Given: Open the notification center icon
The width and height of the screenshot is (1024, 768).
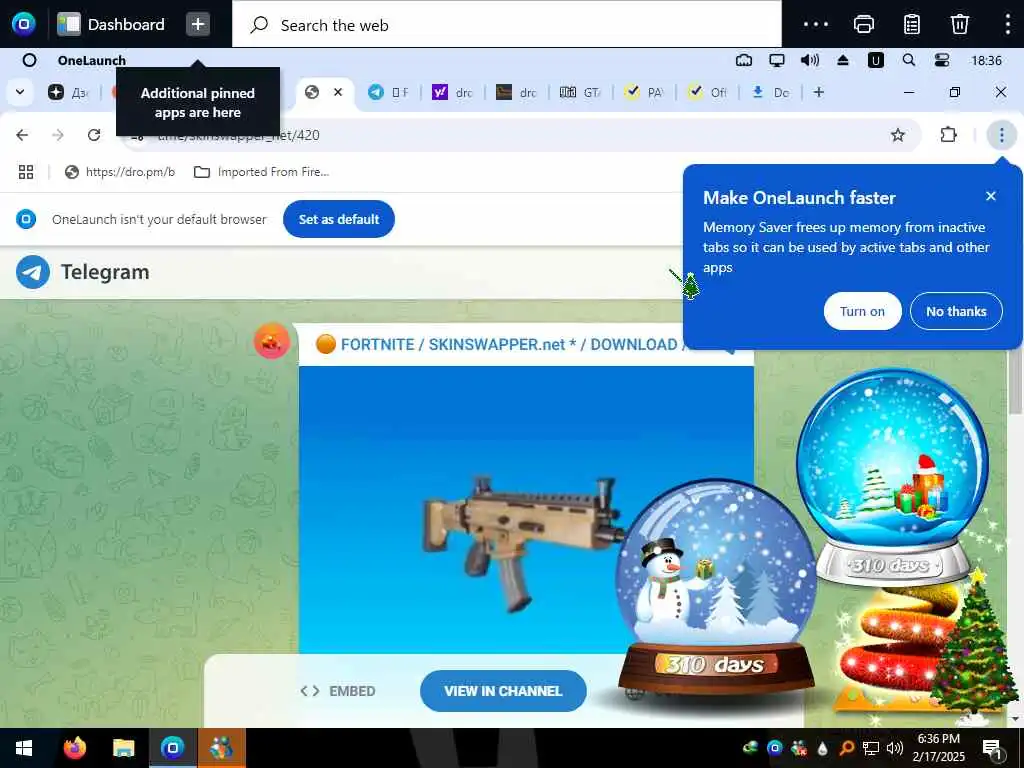Looking at the screenshot, I should point(991,748).
